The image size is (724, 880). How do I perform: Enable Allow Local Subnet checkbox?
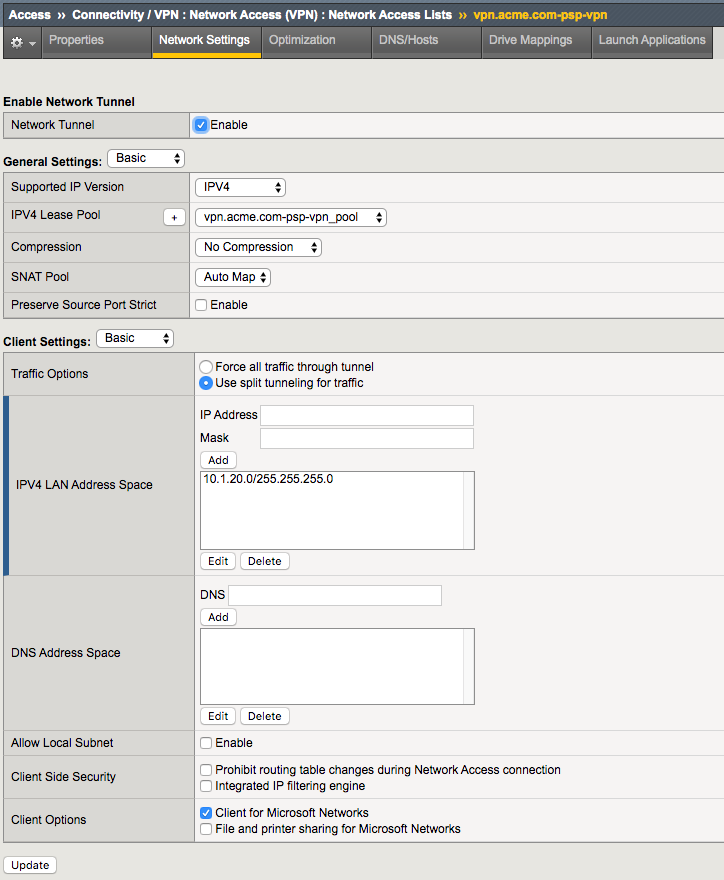(206, 743)
